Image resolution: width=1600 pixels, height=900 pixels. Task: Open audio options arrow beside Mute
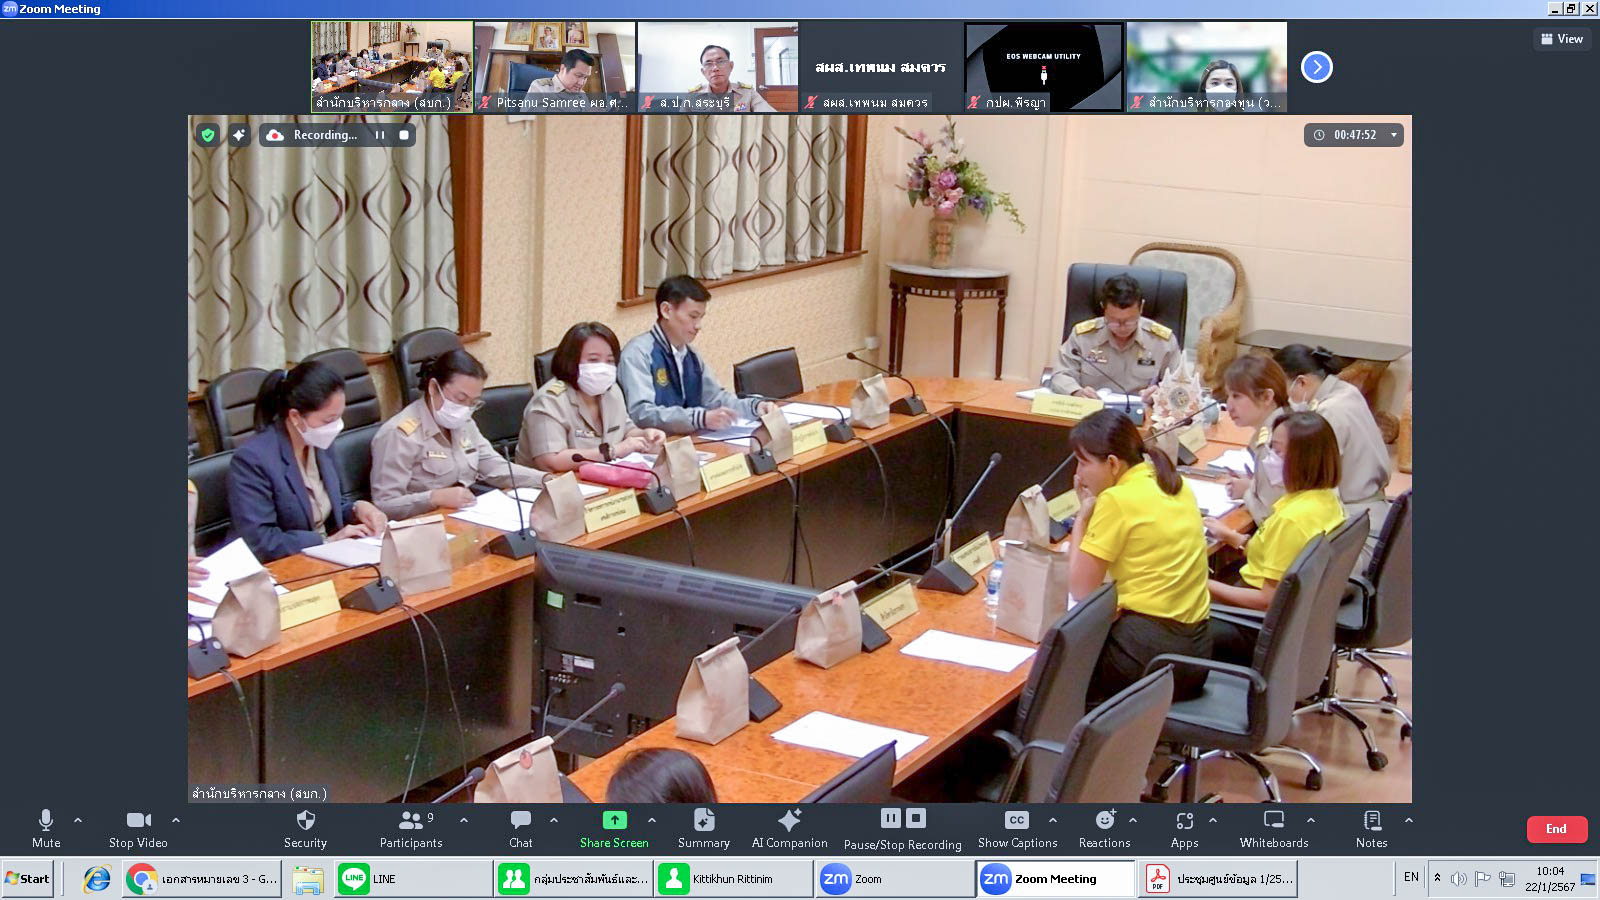78,820
